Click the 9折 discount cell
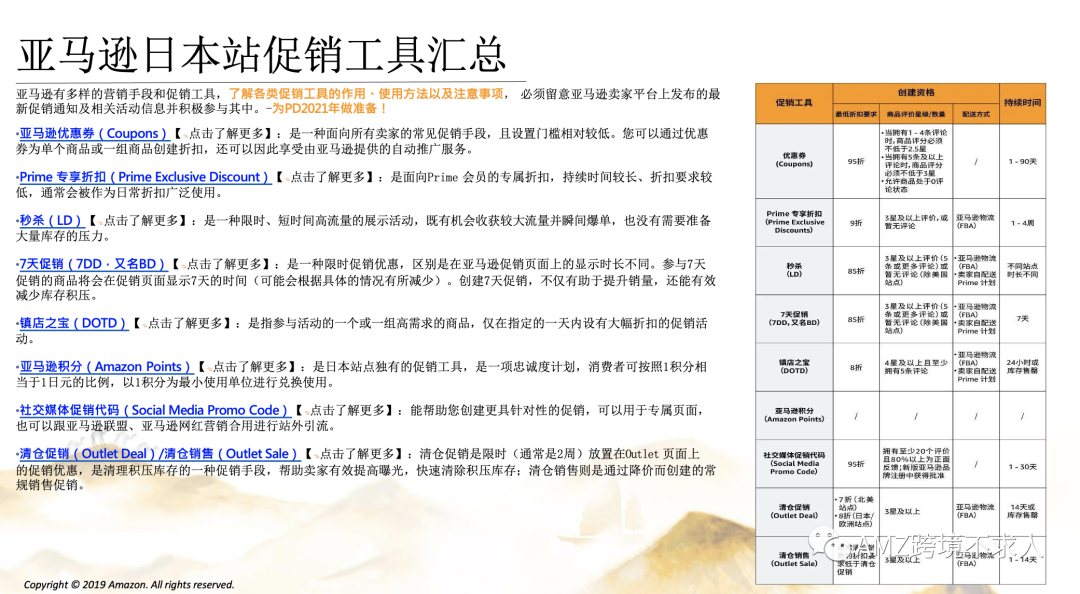Screen dimensions: 1080x594 tap(855, 223)
